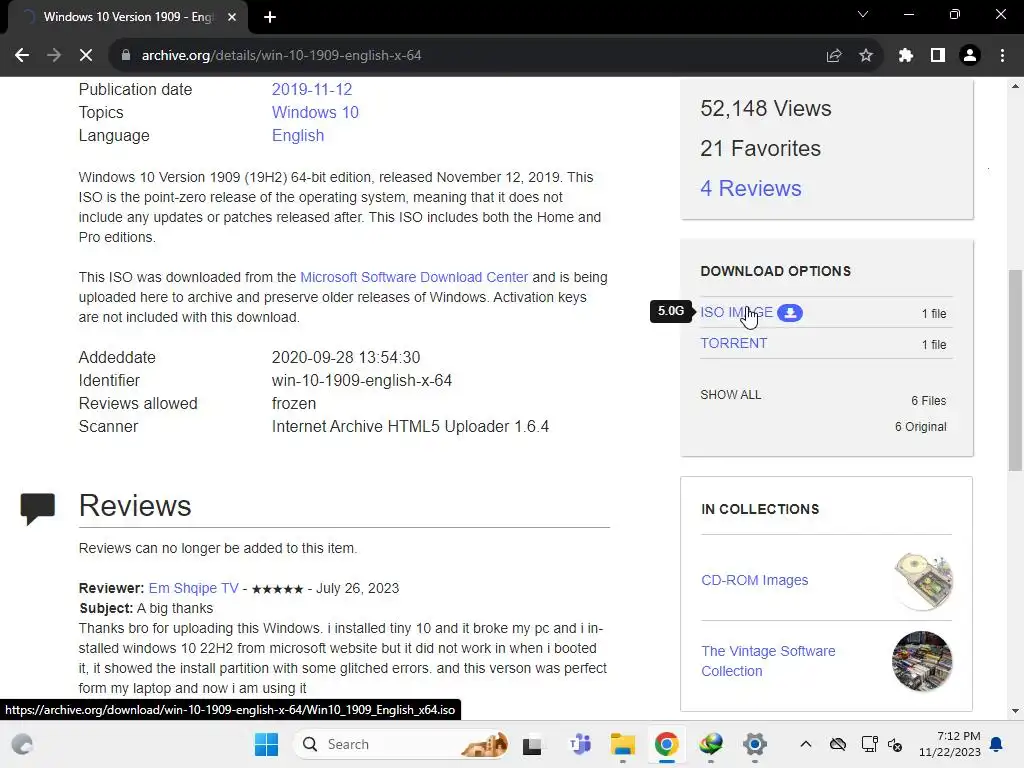Open the English language link
1024x768 pixels.
[x=298, y=135]
